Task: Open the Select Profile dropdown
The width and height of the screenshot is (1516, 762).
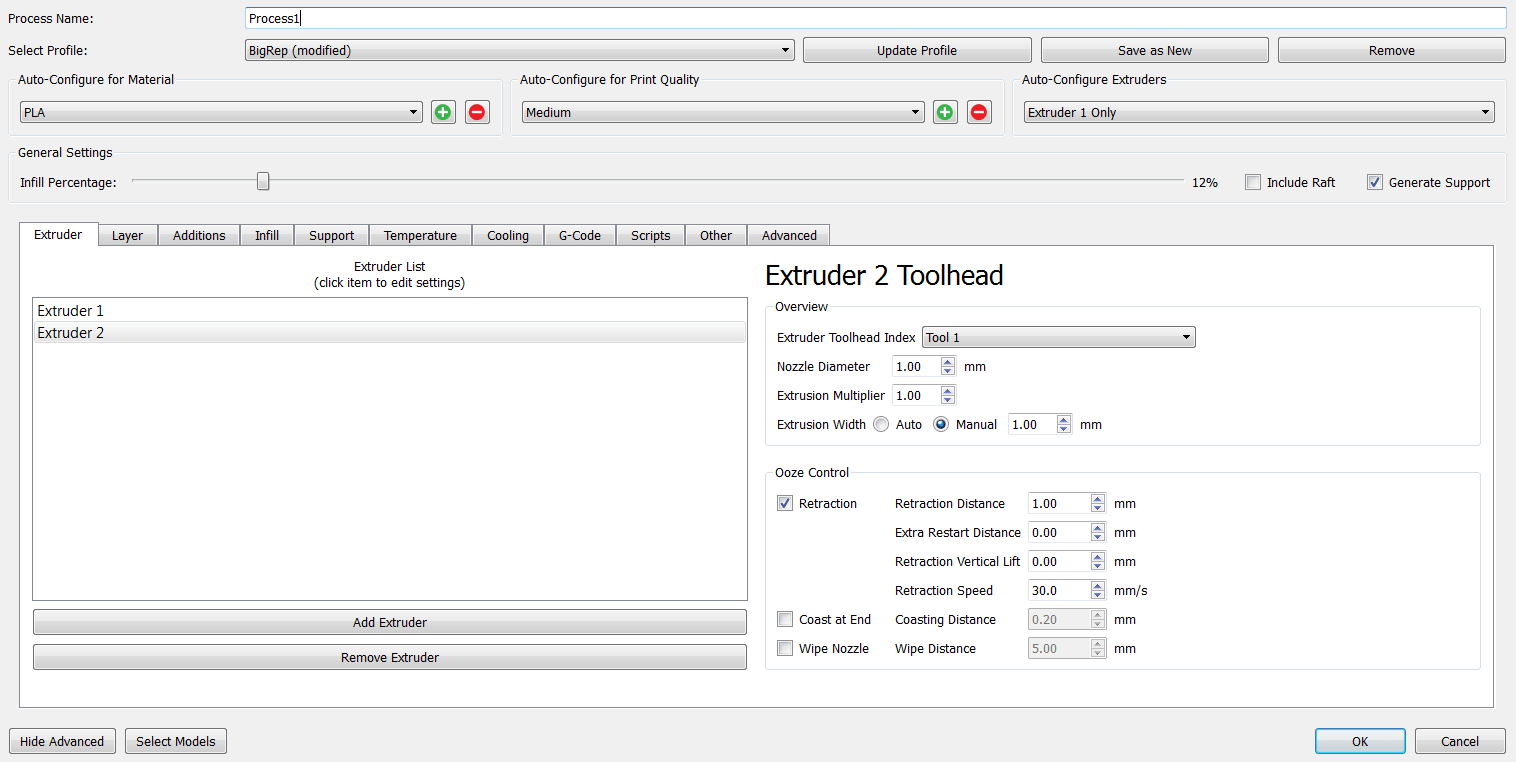Action: tap(519, 50)
